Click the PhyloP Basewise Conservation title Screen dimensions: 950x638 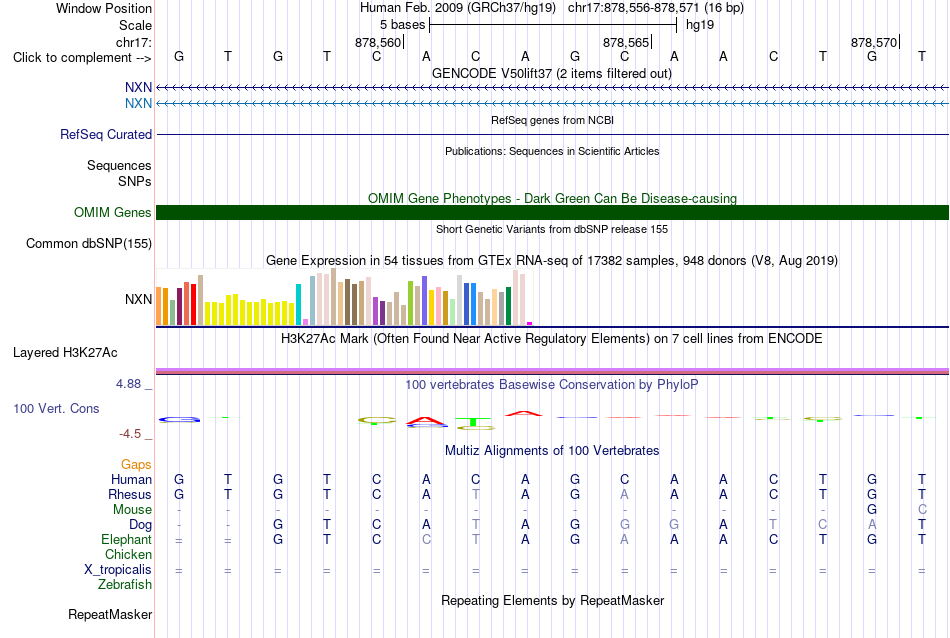coord(552,384)
